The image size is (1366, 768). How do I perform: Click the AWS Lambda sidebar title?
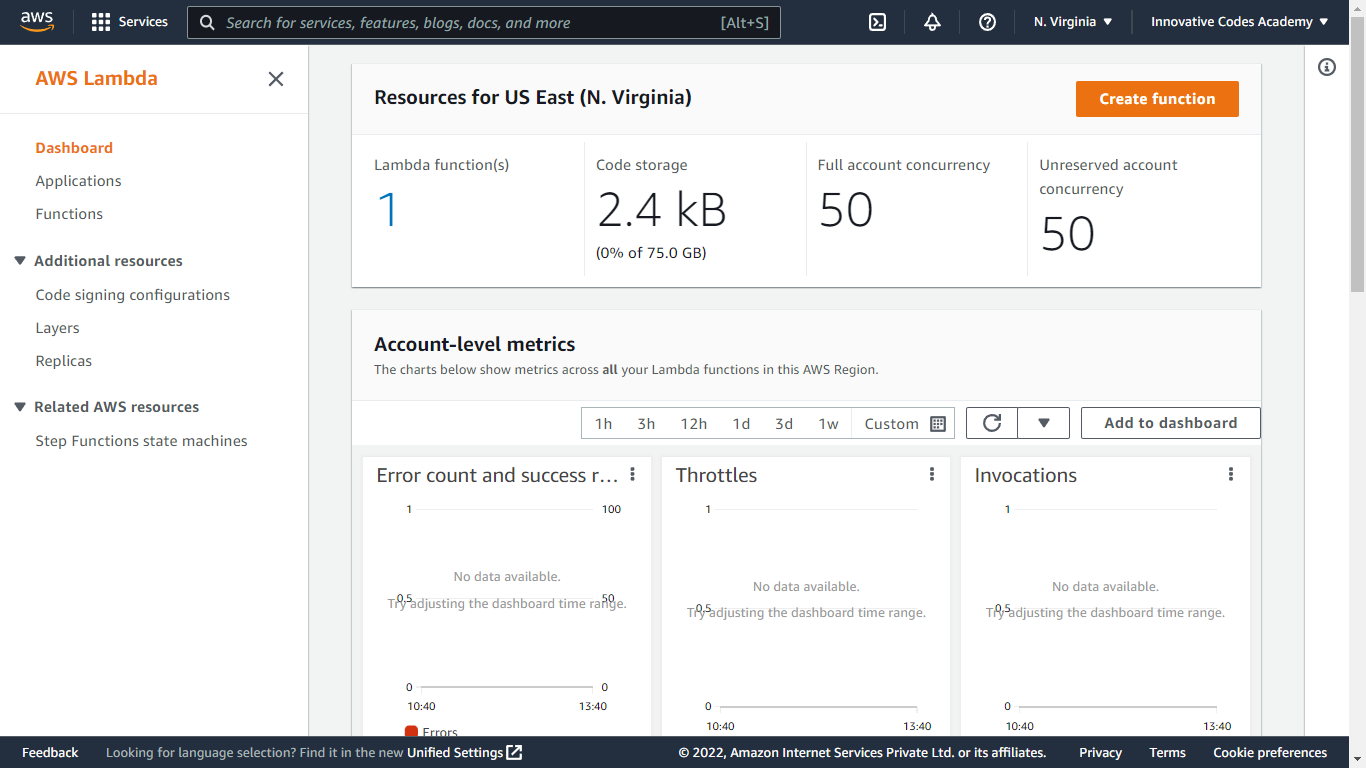pos(96,79)
